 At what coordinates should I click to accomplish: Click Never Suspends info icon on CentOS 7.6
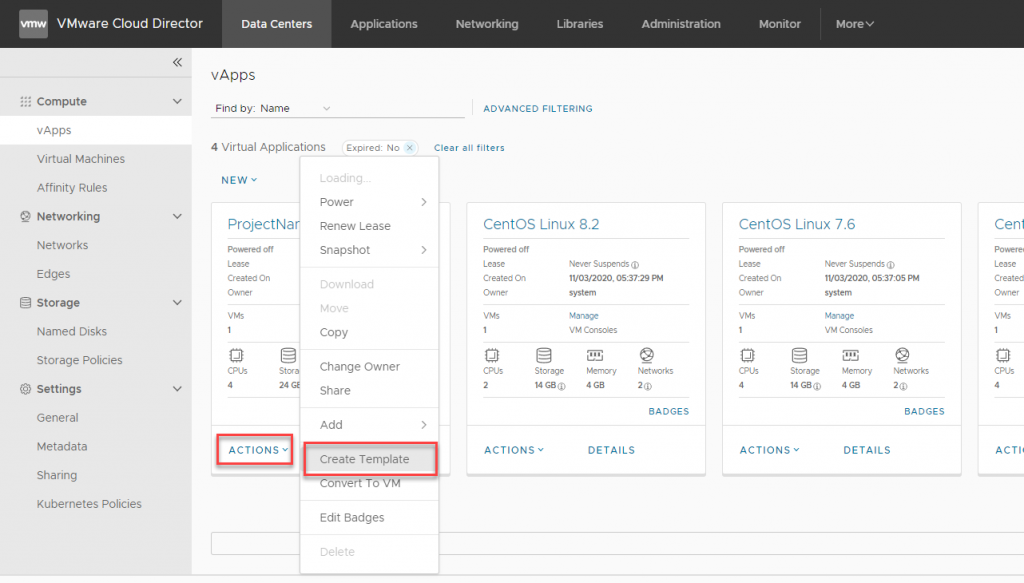[891, 264]
